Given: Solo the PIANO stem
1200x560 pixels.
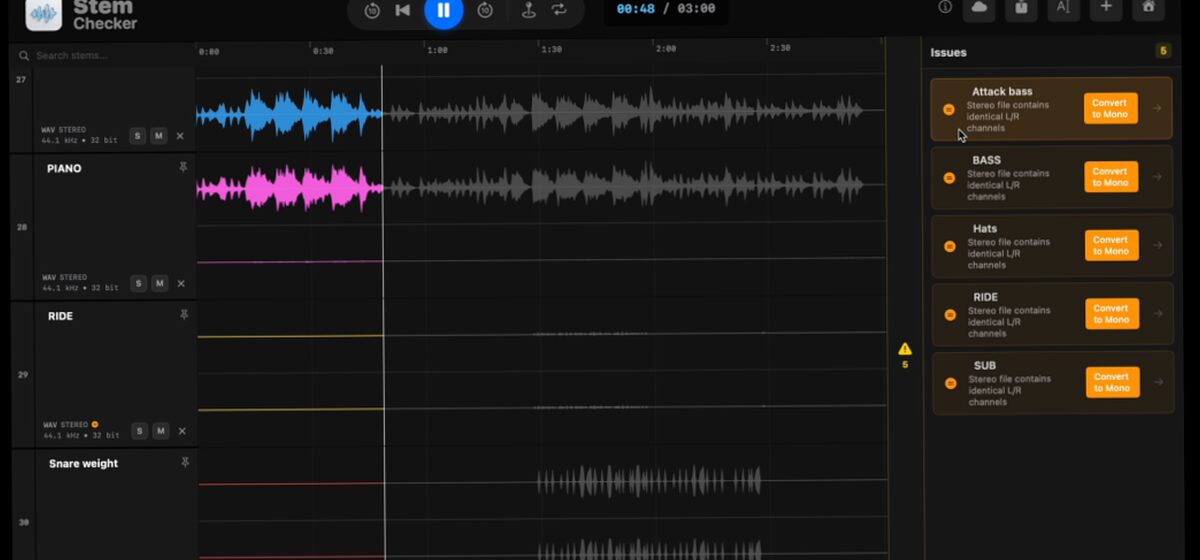Looking at the screenshot, I should (139, 284).
